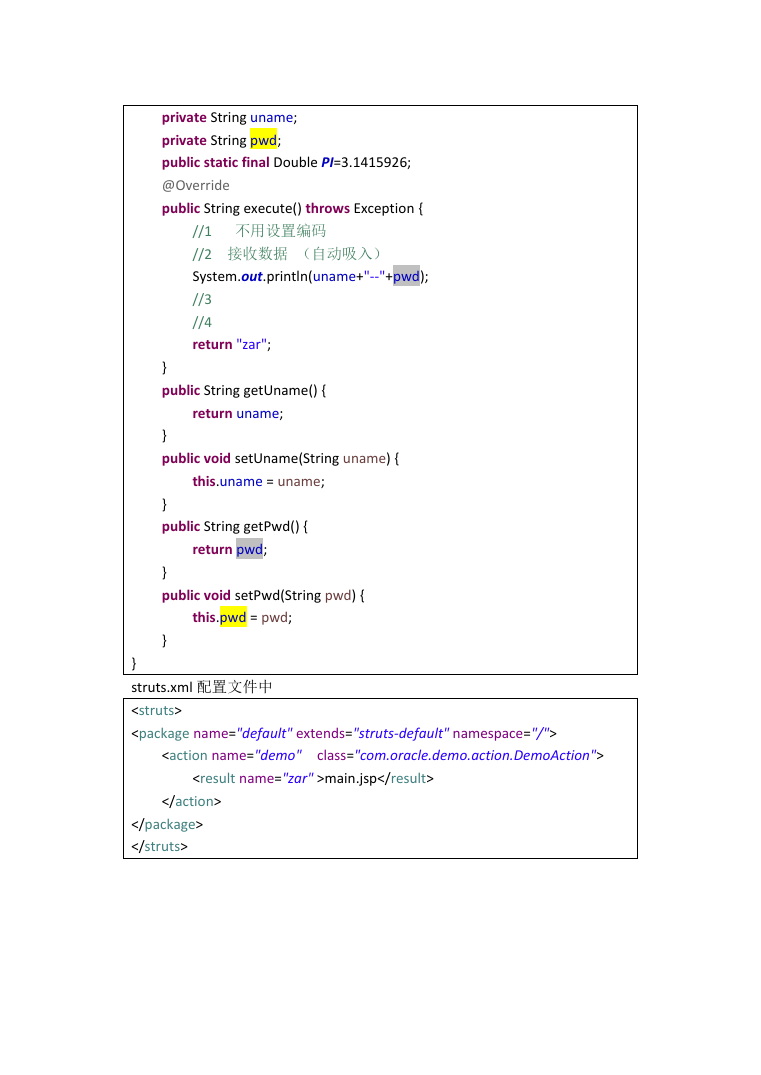Click highlighted pwd in private String declaration
Screen dimensions: 761x1075
tap(263, 141)
